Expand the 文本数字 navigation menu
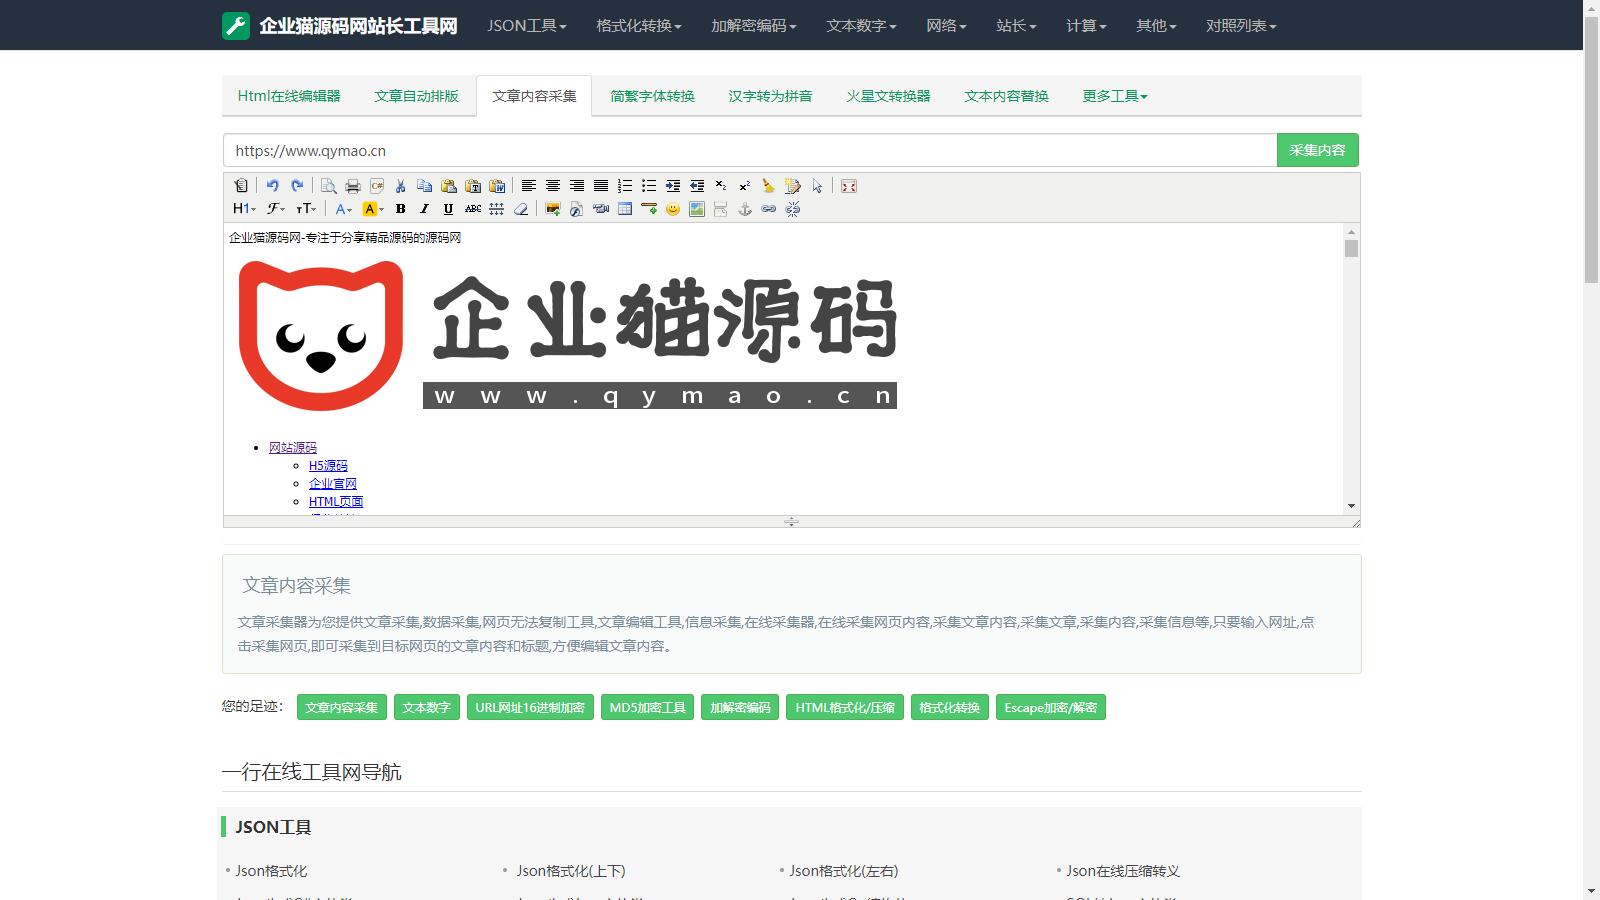This screenshot has height=900, width=1600. tap(862, 26)
